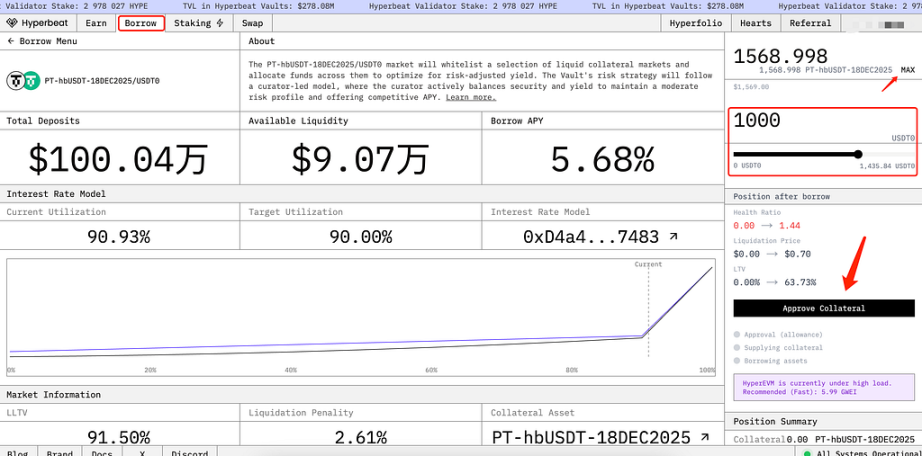Follow the Learn more link
This screenshot has width=922, height=456.
pos(470,97)
